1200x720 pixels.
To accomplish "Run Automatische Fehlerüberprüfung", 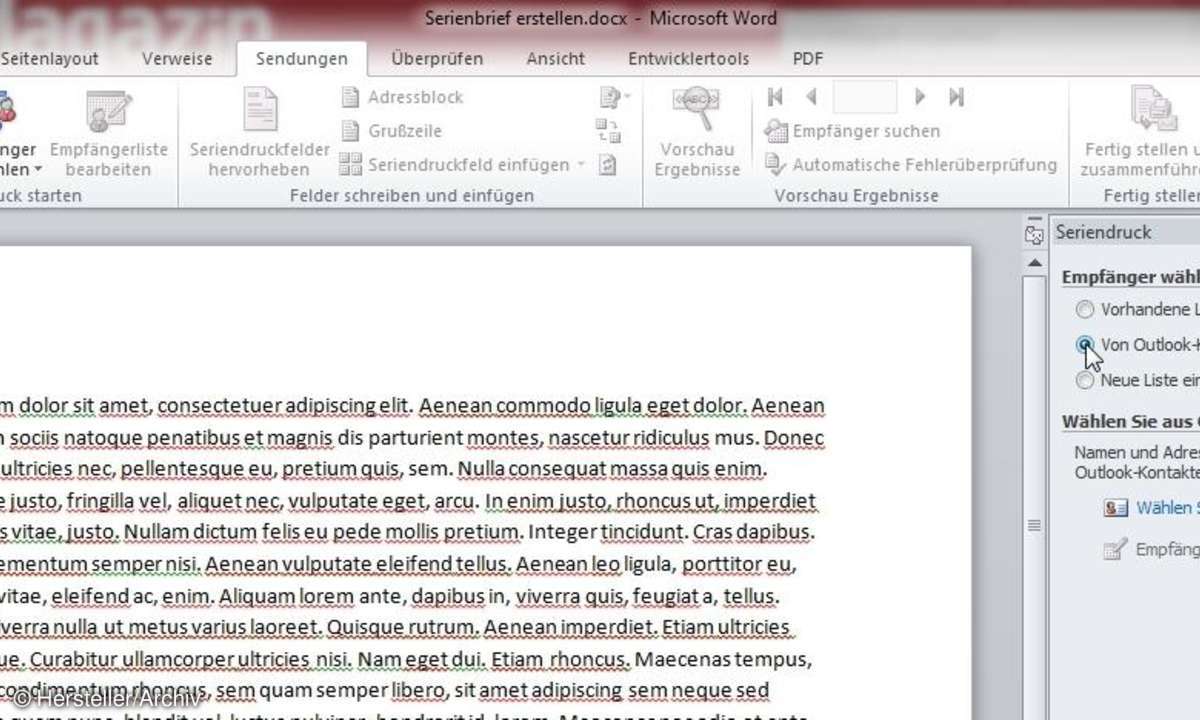I will click(911, 165).
